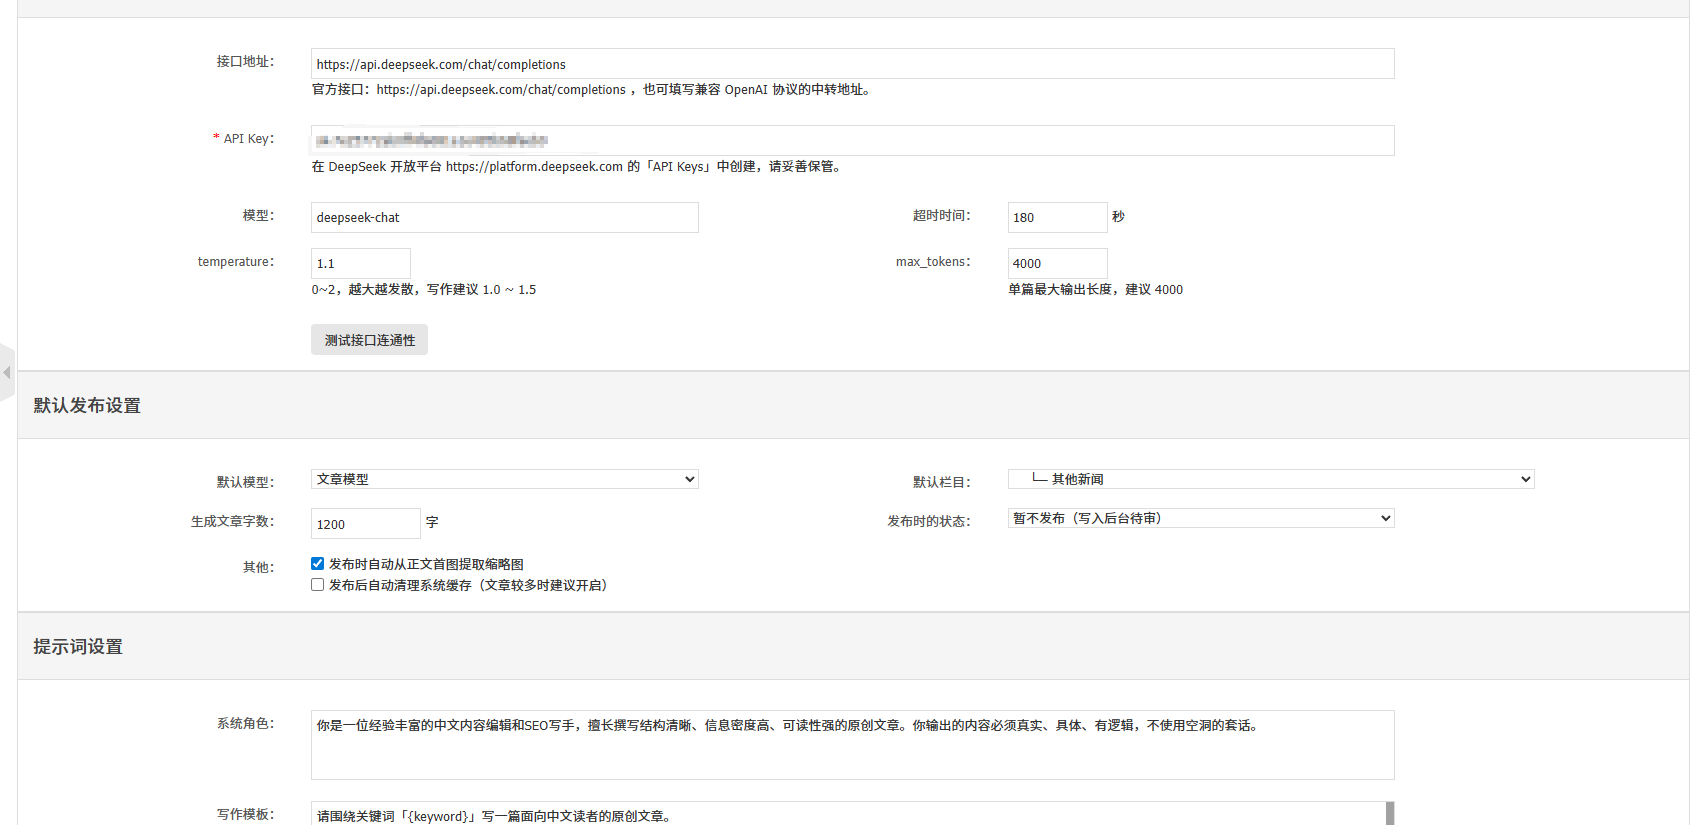Click the temperature hint text 0~2，越大越发散
This screenshot has width=1697, height=825.
423,290
